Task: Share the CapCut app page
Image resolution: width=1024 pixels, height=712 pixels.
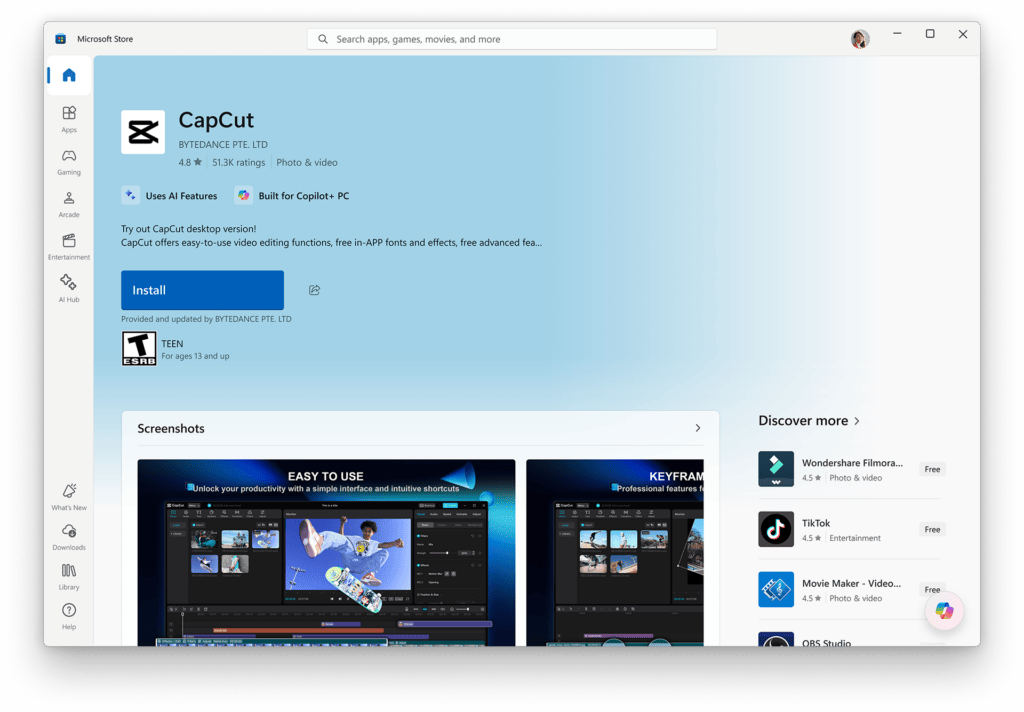Action: coord(314,289)
